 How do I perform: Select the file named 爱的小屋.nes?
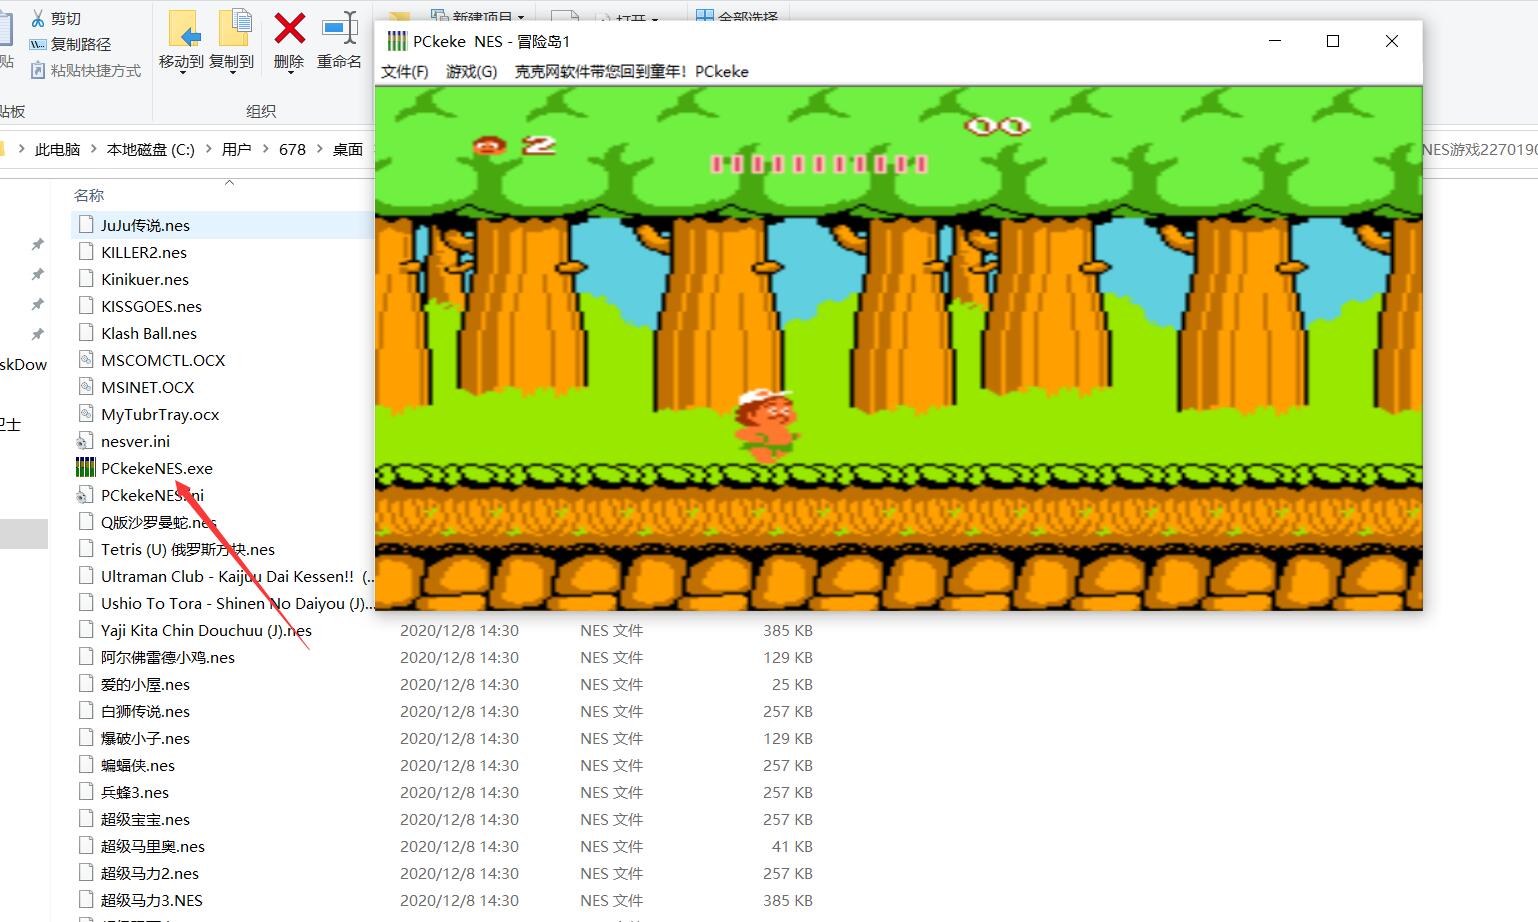145,685
